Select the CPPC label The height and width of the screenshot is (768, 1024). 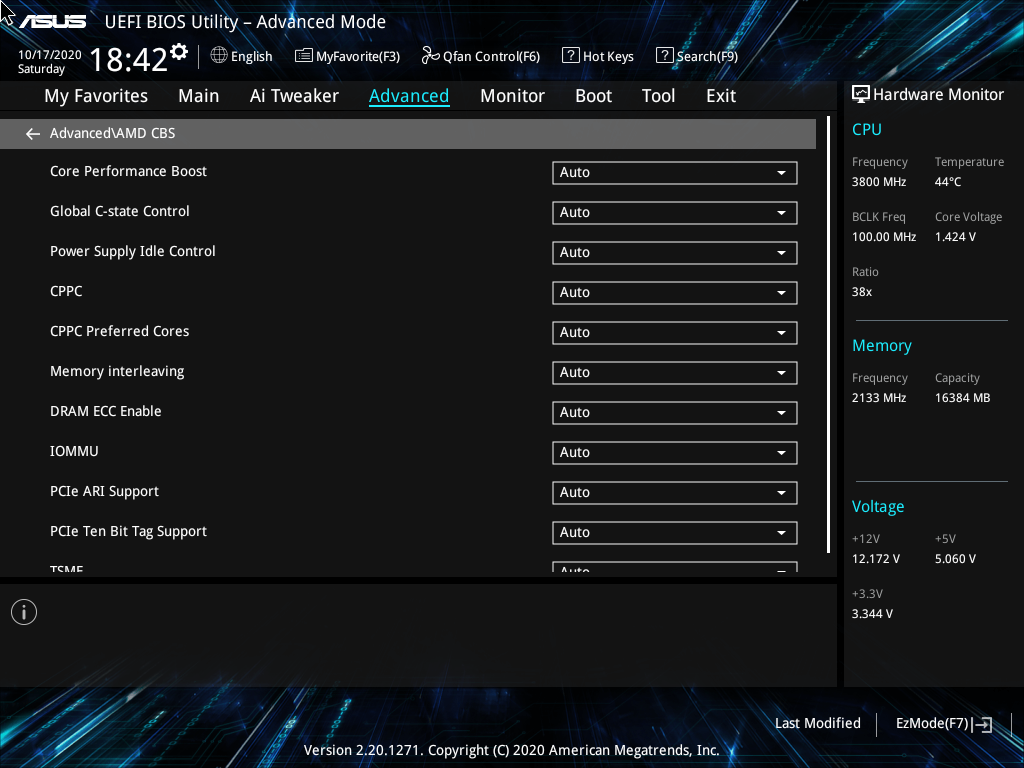66,291
